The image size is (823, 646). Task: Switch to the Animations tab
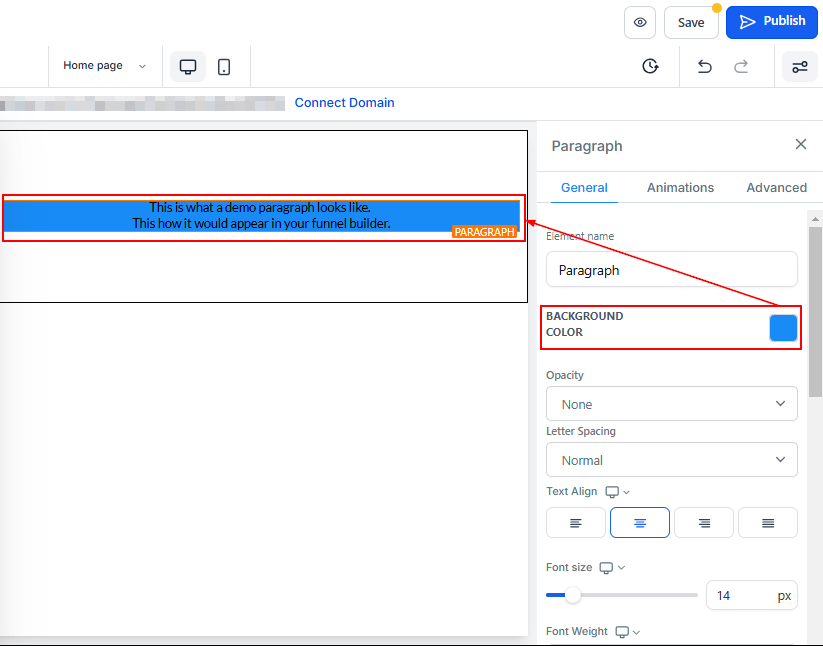pyautogui.click(x=680, y=187)
